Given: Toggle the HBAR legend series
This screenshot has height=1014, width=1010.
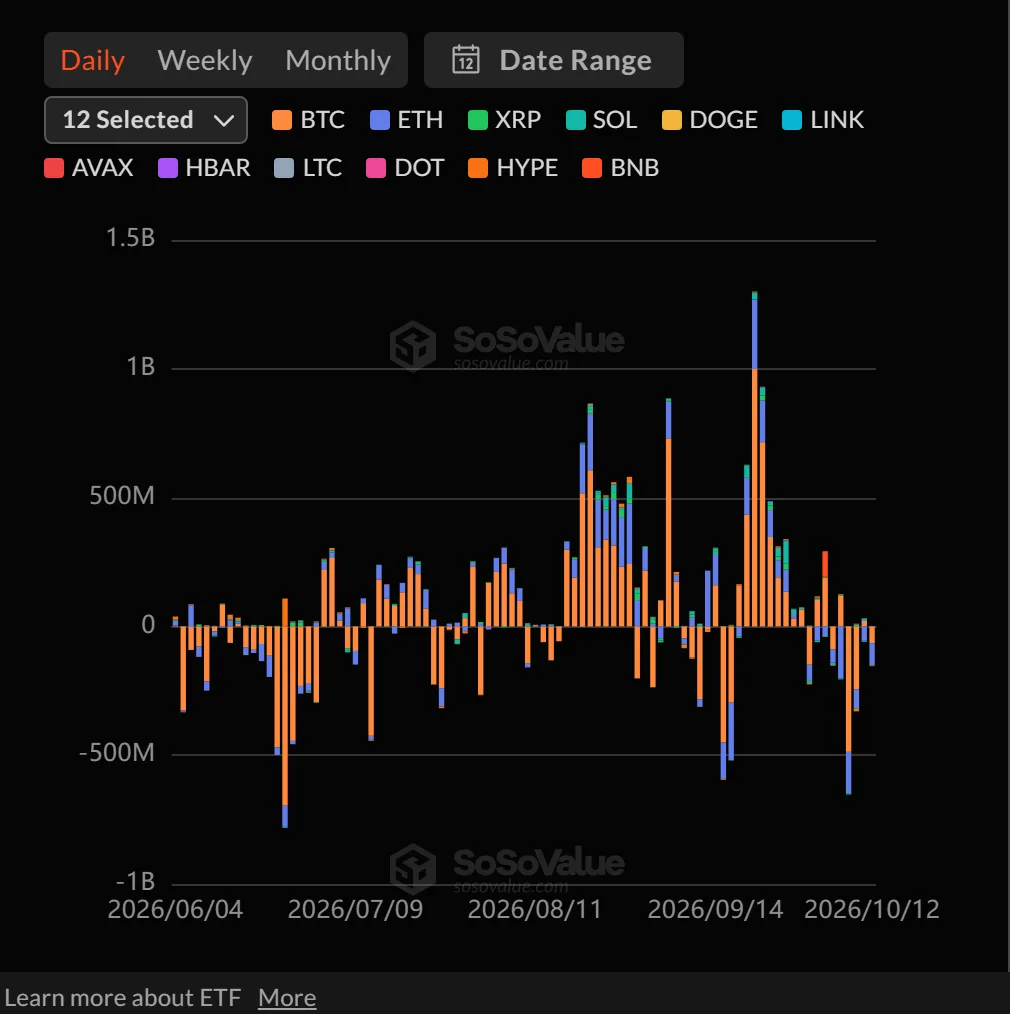Looking at the screenshot, I should [204, 168].
